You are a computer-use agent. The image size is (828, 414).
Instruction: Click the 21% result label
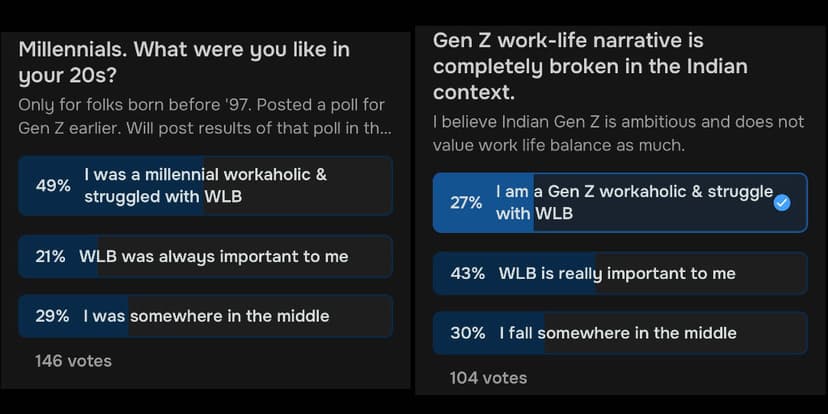50,257
